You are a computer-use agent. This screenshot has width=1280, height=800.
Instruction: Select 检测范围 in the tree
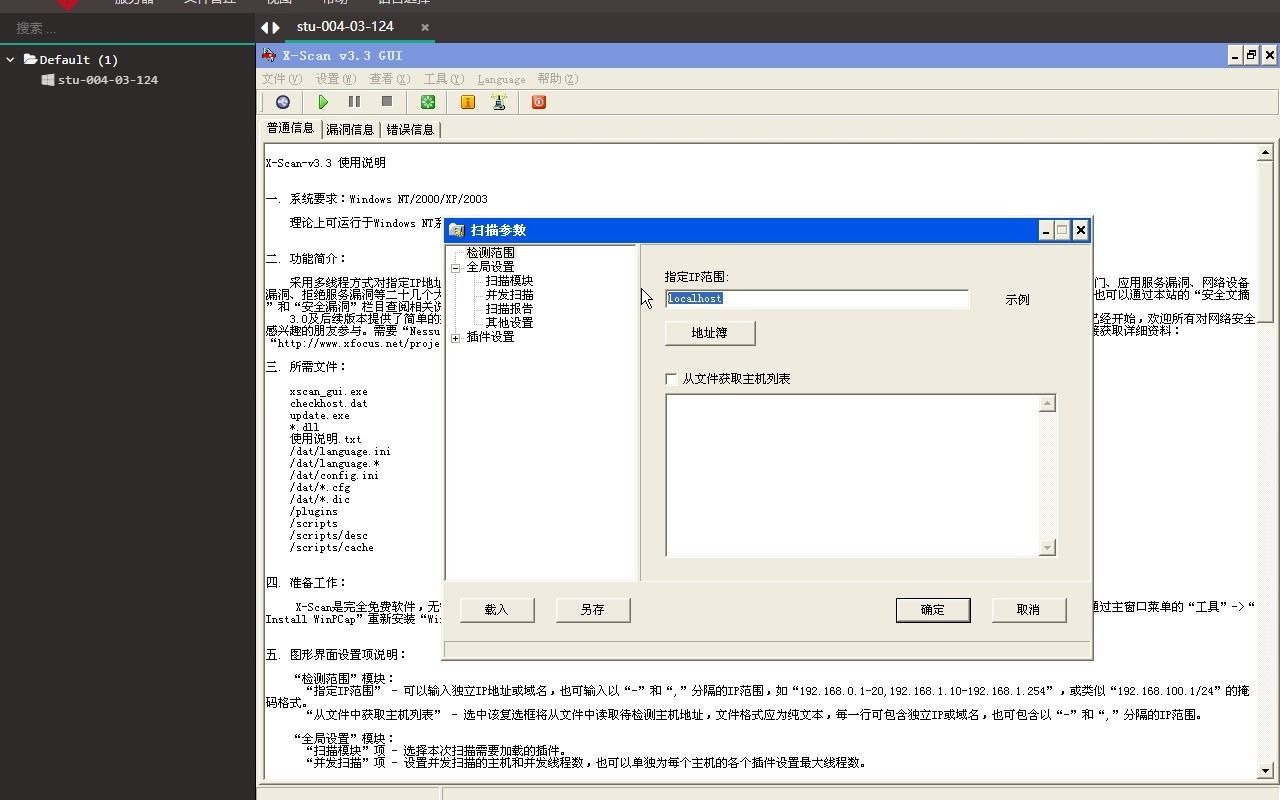coord(490,253)
